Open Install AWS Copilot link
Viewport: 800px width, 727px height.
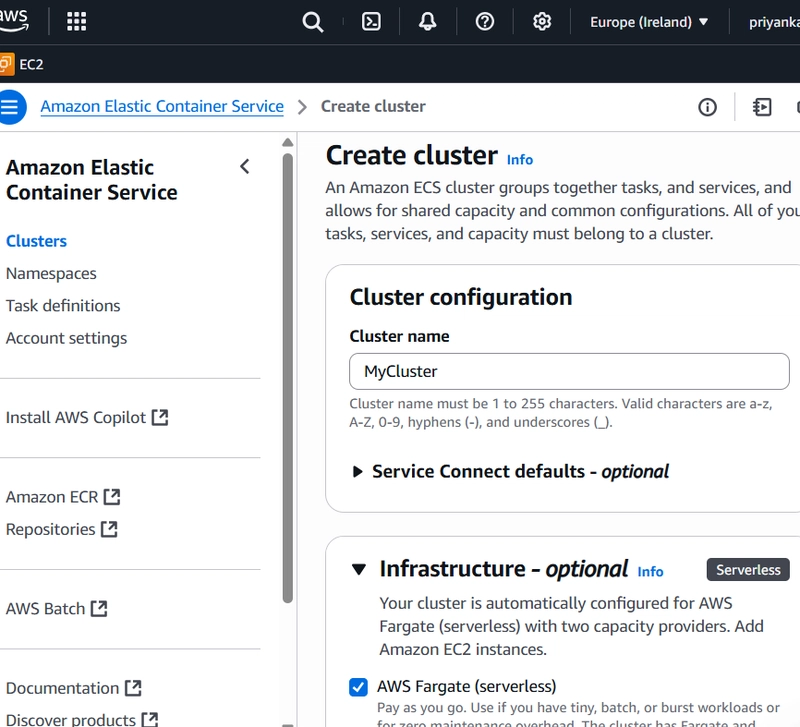pyautogui.click(x=76, y=417)
